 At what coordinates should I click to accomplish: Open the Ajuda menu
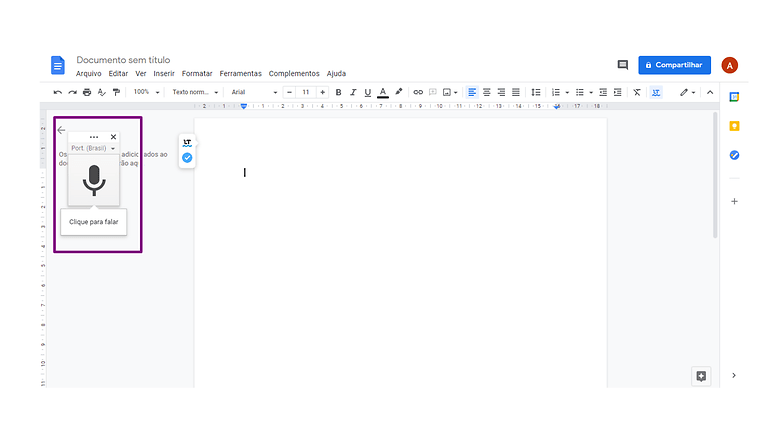pos(336,73)
